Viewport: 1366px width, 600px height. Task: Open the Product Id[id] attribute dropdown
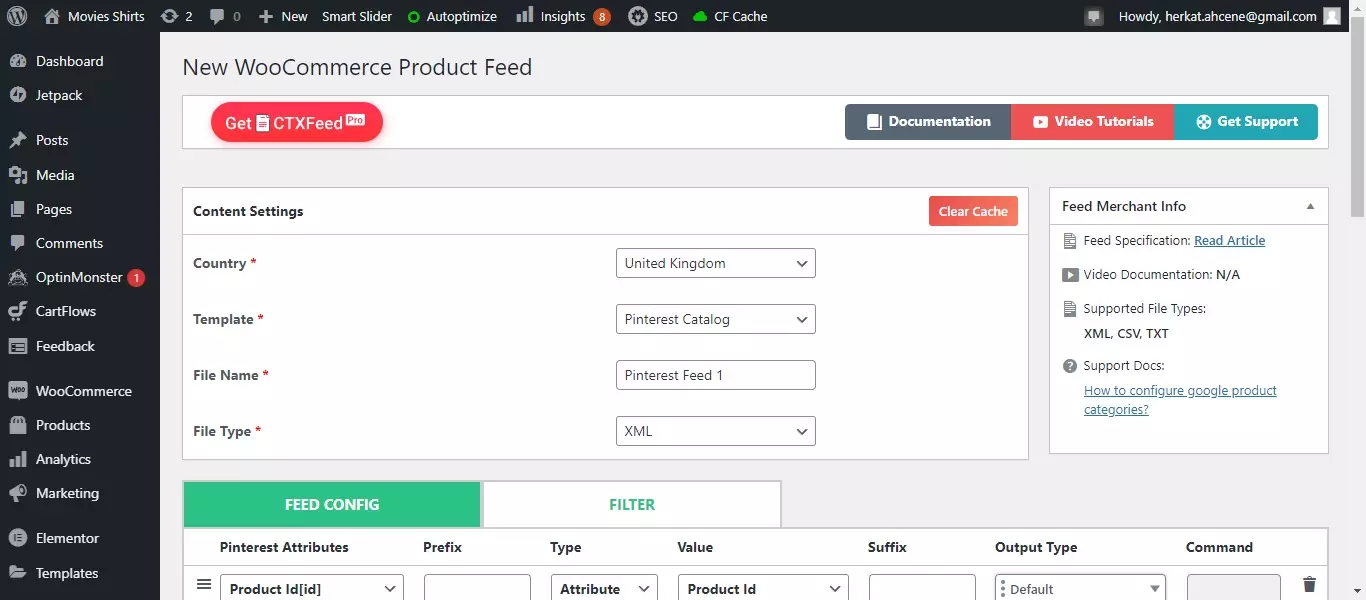pos(312,588)
